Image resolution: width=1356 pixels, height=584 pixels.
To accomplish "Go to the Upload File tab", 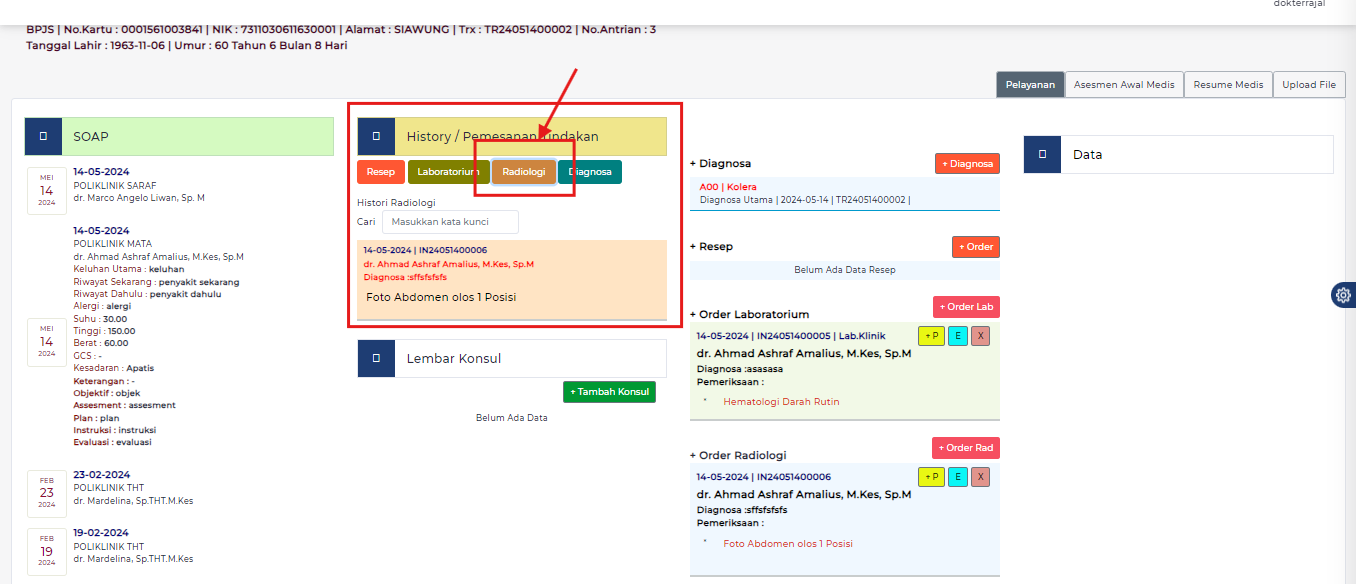I will click(1308, 85).
